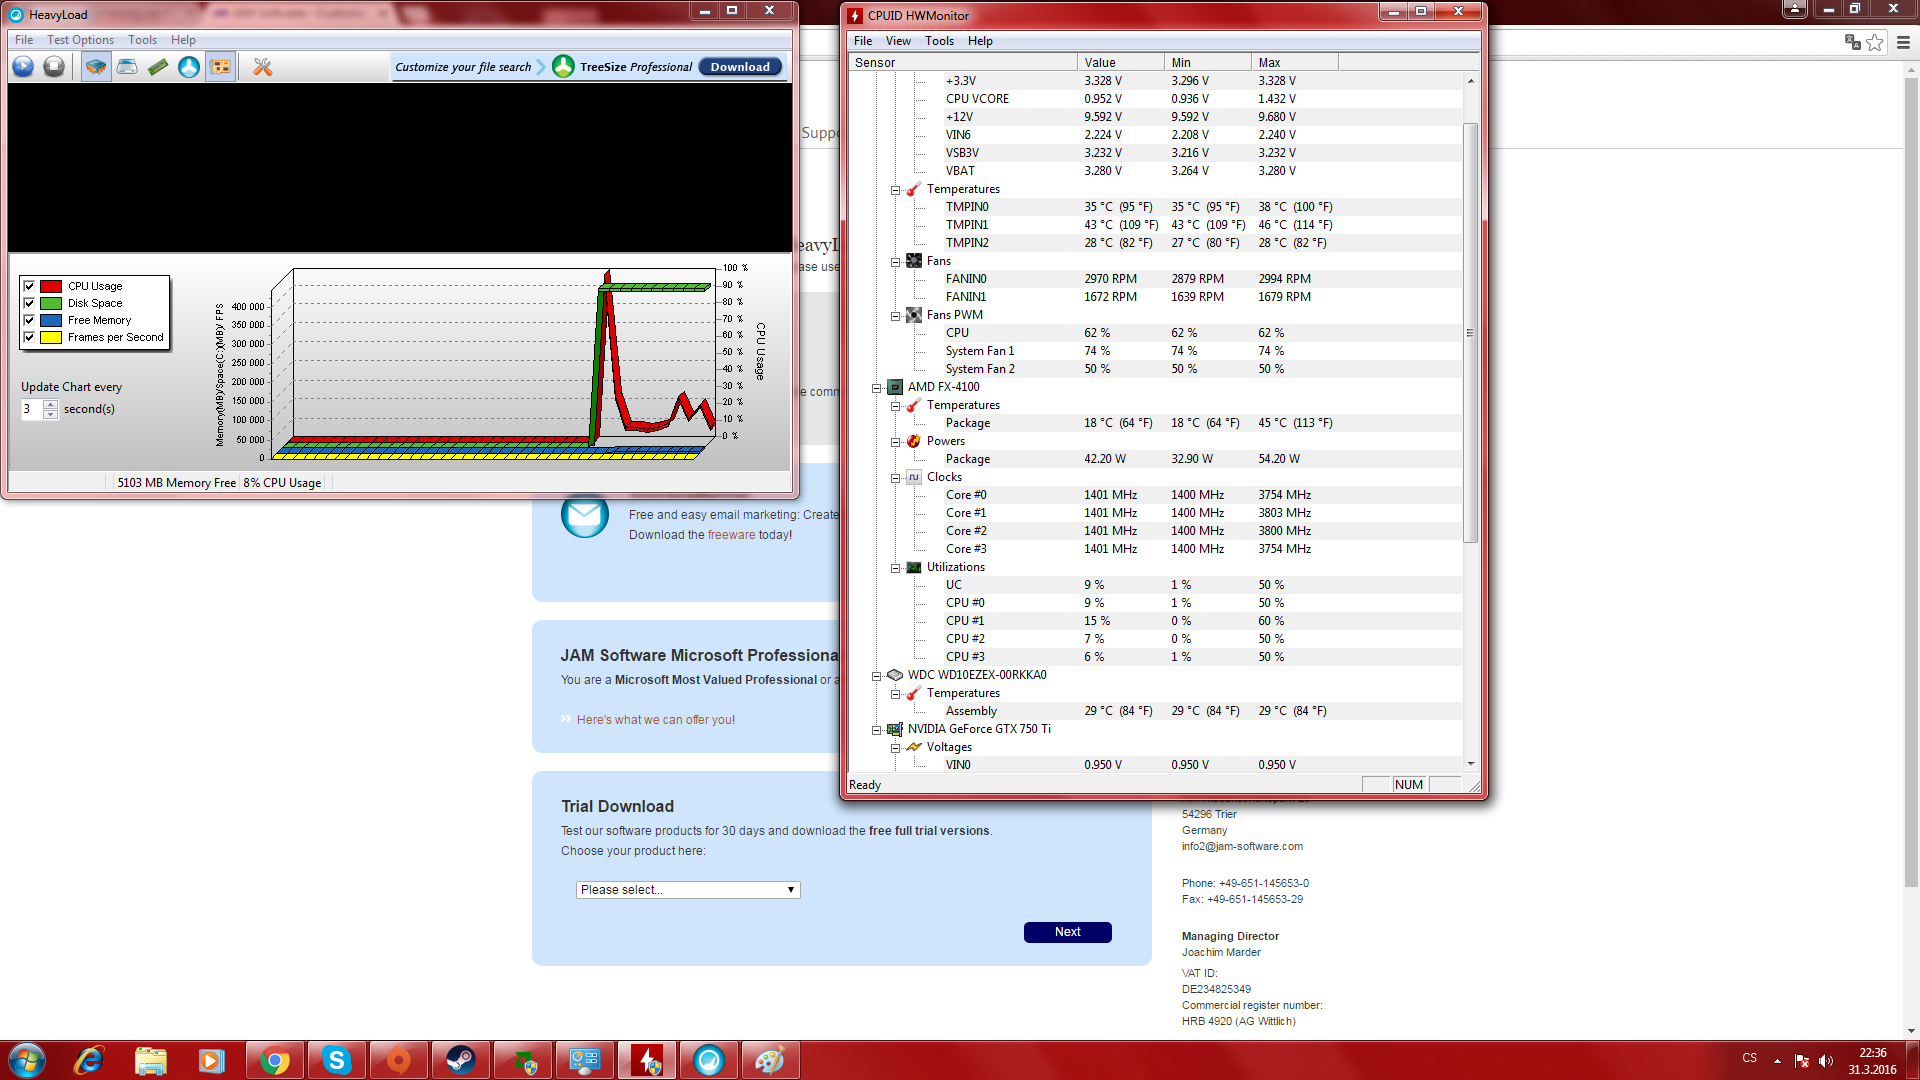This screenshot has height=1080, width=1920.
Task: Click the Next button in Trial Download
Action: [1068, 932]
